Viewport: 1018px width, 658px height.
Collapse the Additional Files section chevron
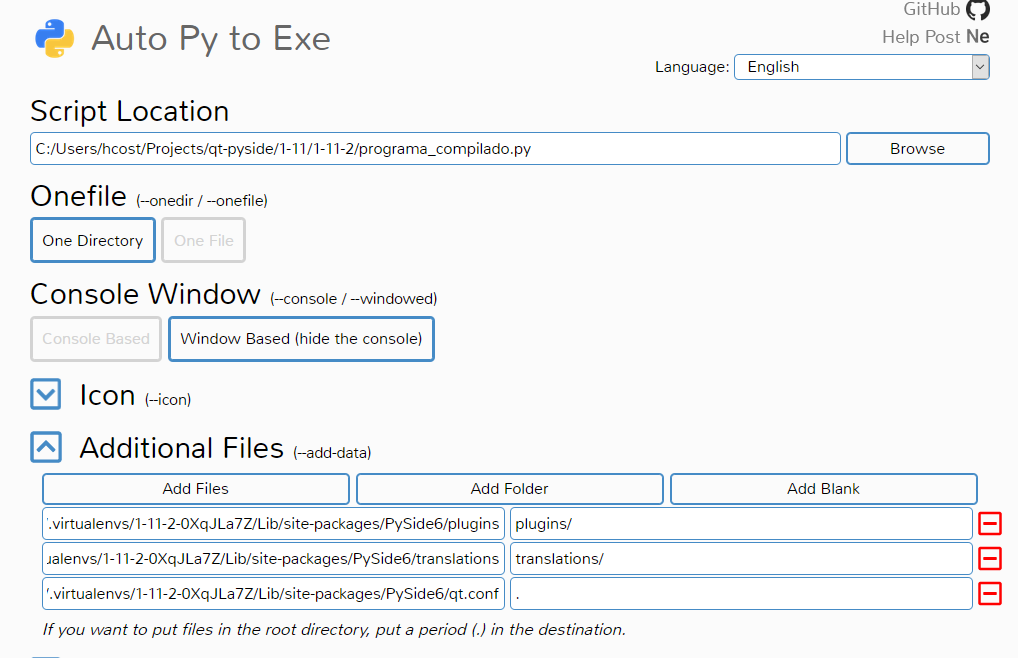tap(46, 447)
